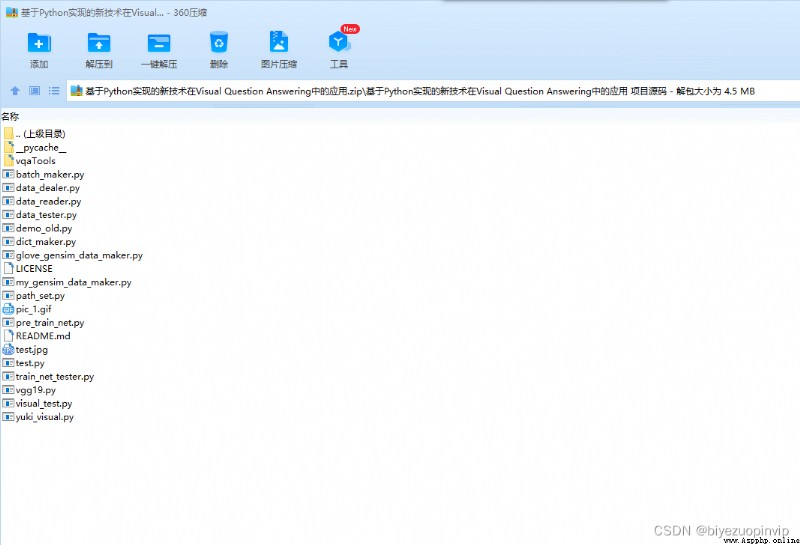
Task: Go up one level with the arrow icon
Action: (x=15, y=91)
